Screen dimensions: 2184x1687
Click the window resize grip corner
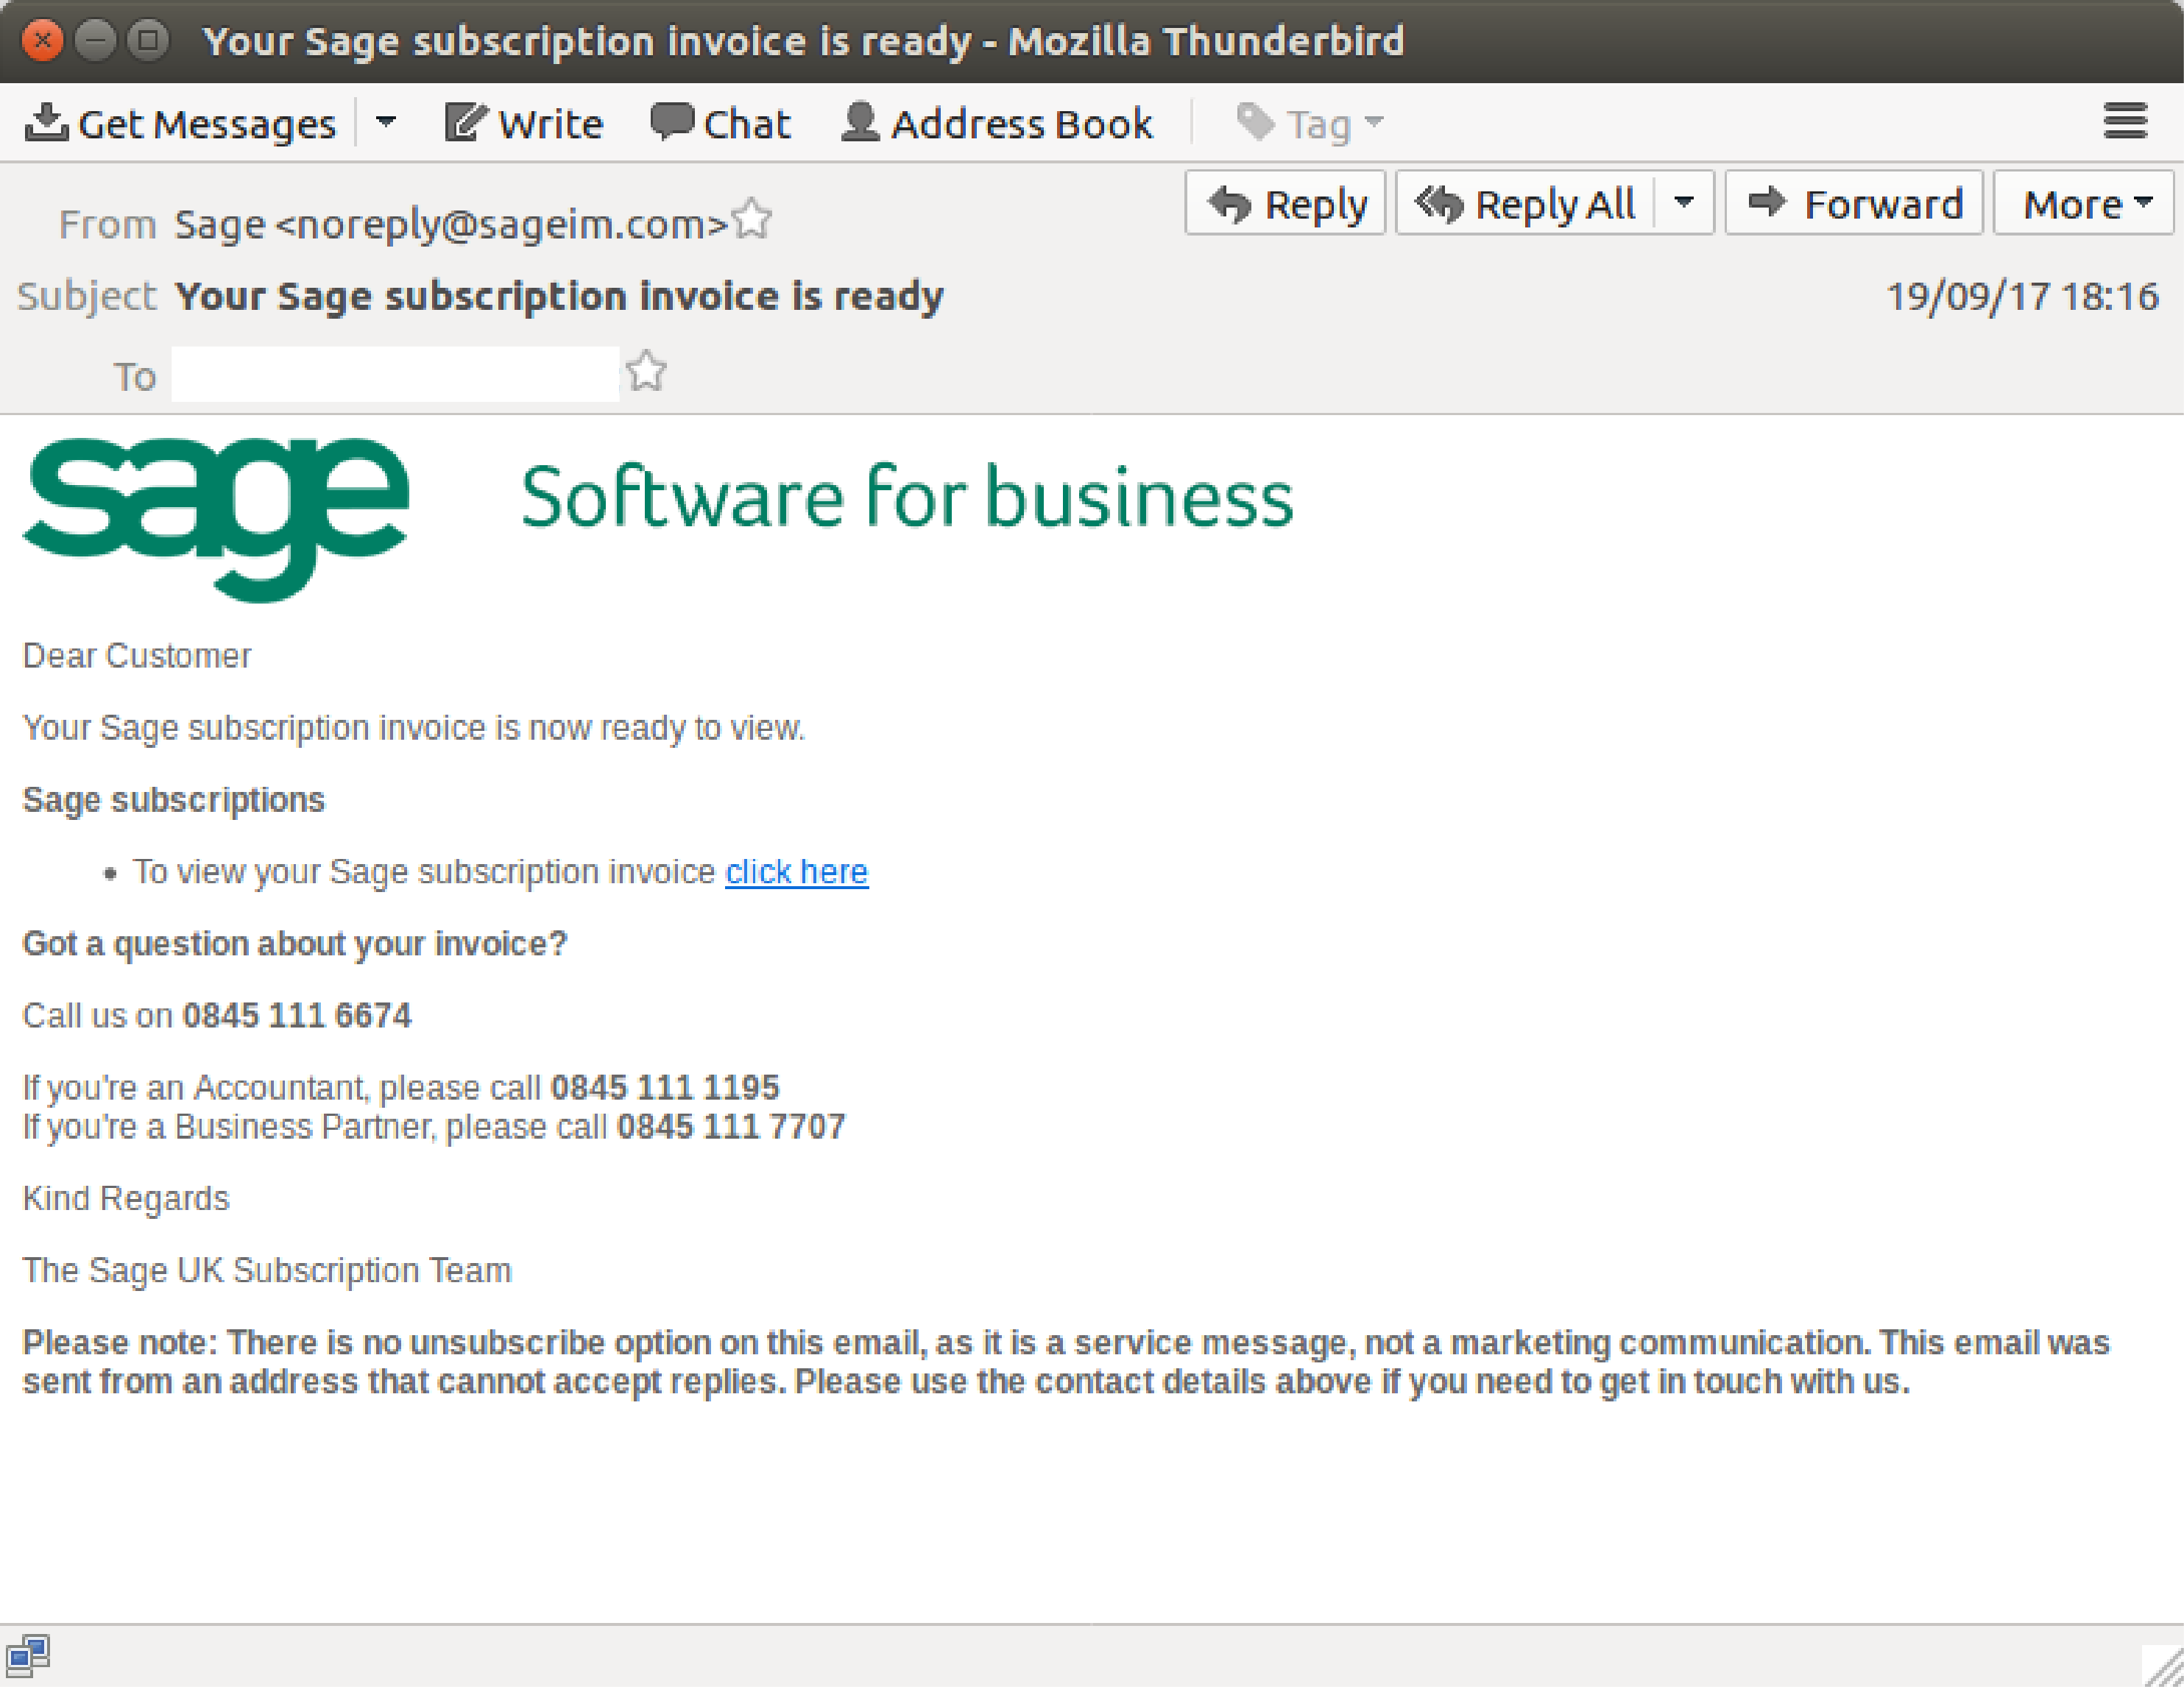click(x=2164, y=1667)
